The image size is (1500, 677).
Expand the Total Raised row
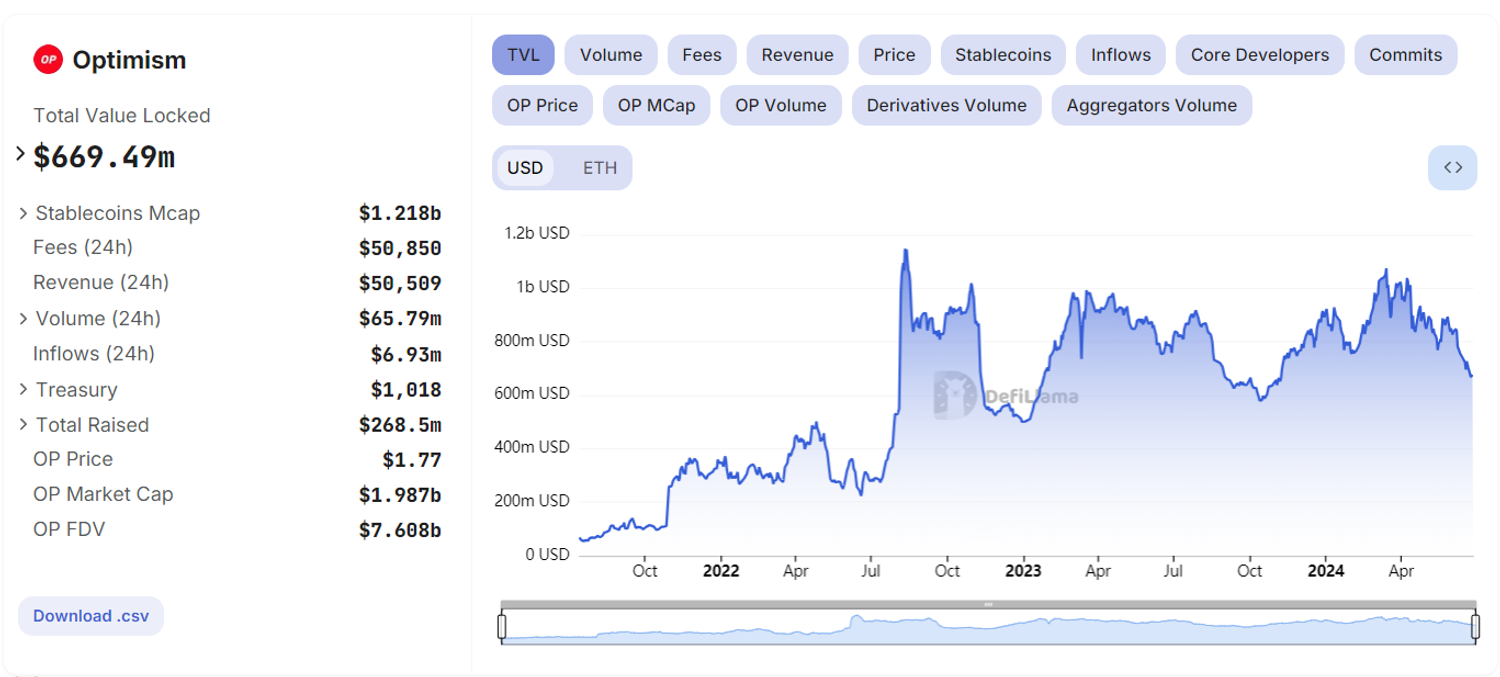24,425
